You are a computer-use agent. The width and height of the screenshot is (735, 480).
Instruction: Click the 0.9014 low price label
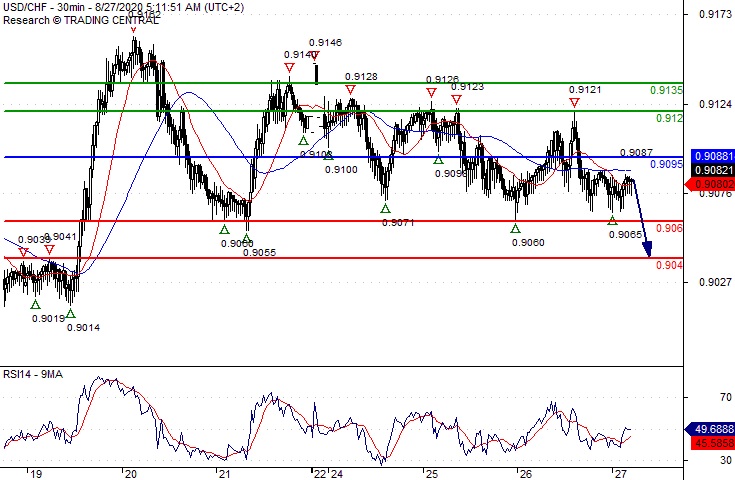83,328
